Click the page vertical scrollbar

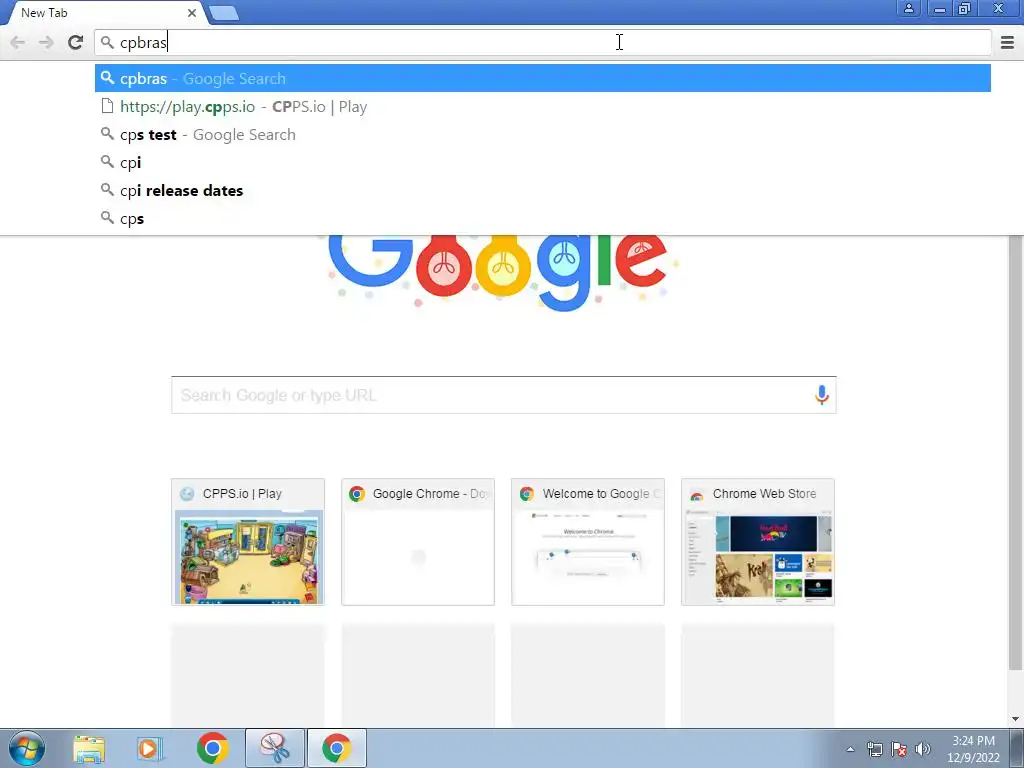coord(1015,451)
